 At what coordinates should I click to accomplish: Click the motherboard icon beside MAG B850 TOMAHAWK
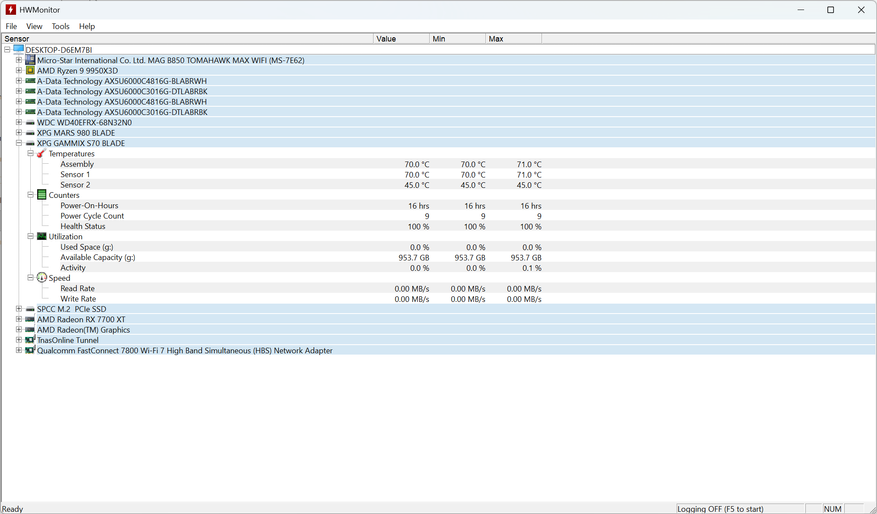[x=30, y=60]
